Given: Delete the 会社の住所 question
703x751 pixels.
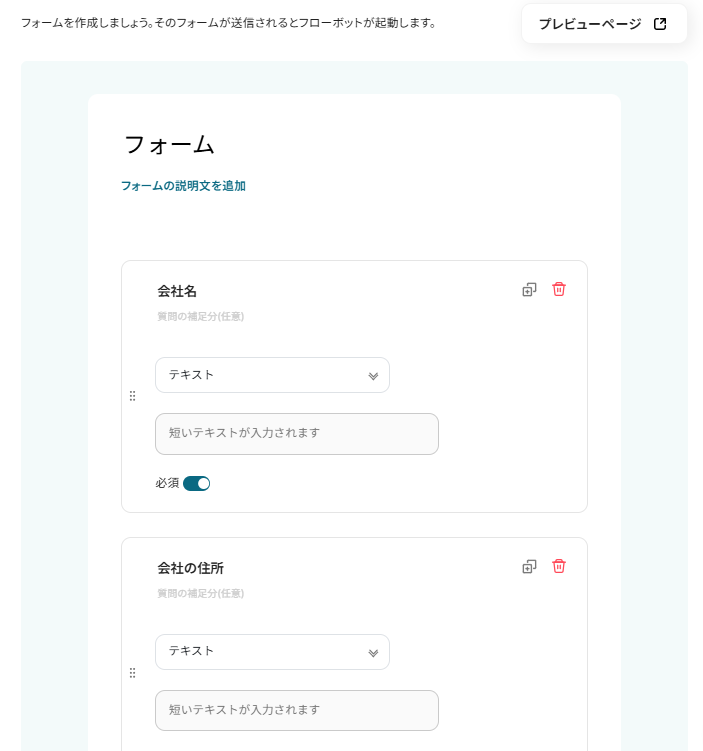Looking at the screenshot, I should (x=559, y=566).
